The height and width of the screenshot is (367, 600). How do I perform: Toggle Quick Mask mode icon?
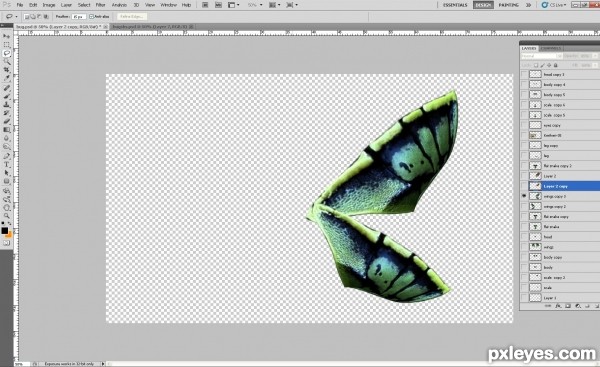coord(7,243)
